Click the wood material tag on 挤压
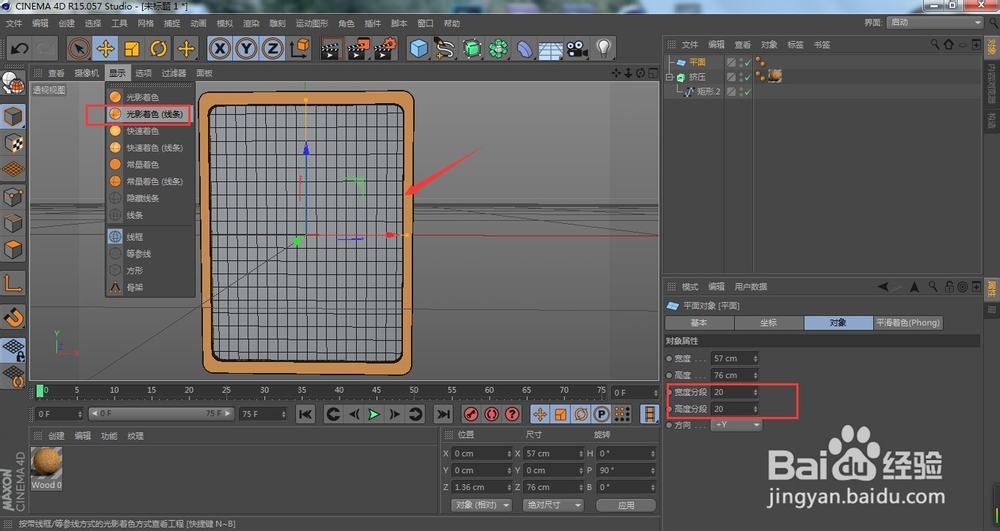This screenshot has width=1000, height=531. tap(775, 76)
